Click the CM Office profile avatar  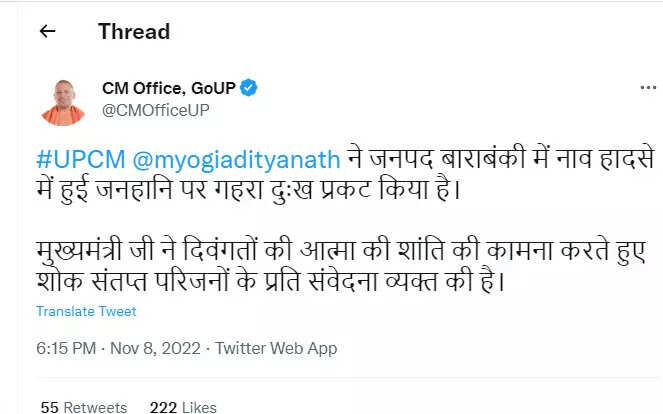coord(62,100)
